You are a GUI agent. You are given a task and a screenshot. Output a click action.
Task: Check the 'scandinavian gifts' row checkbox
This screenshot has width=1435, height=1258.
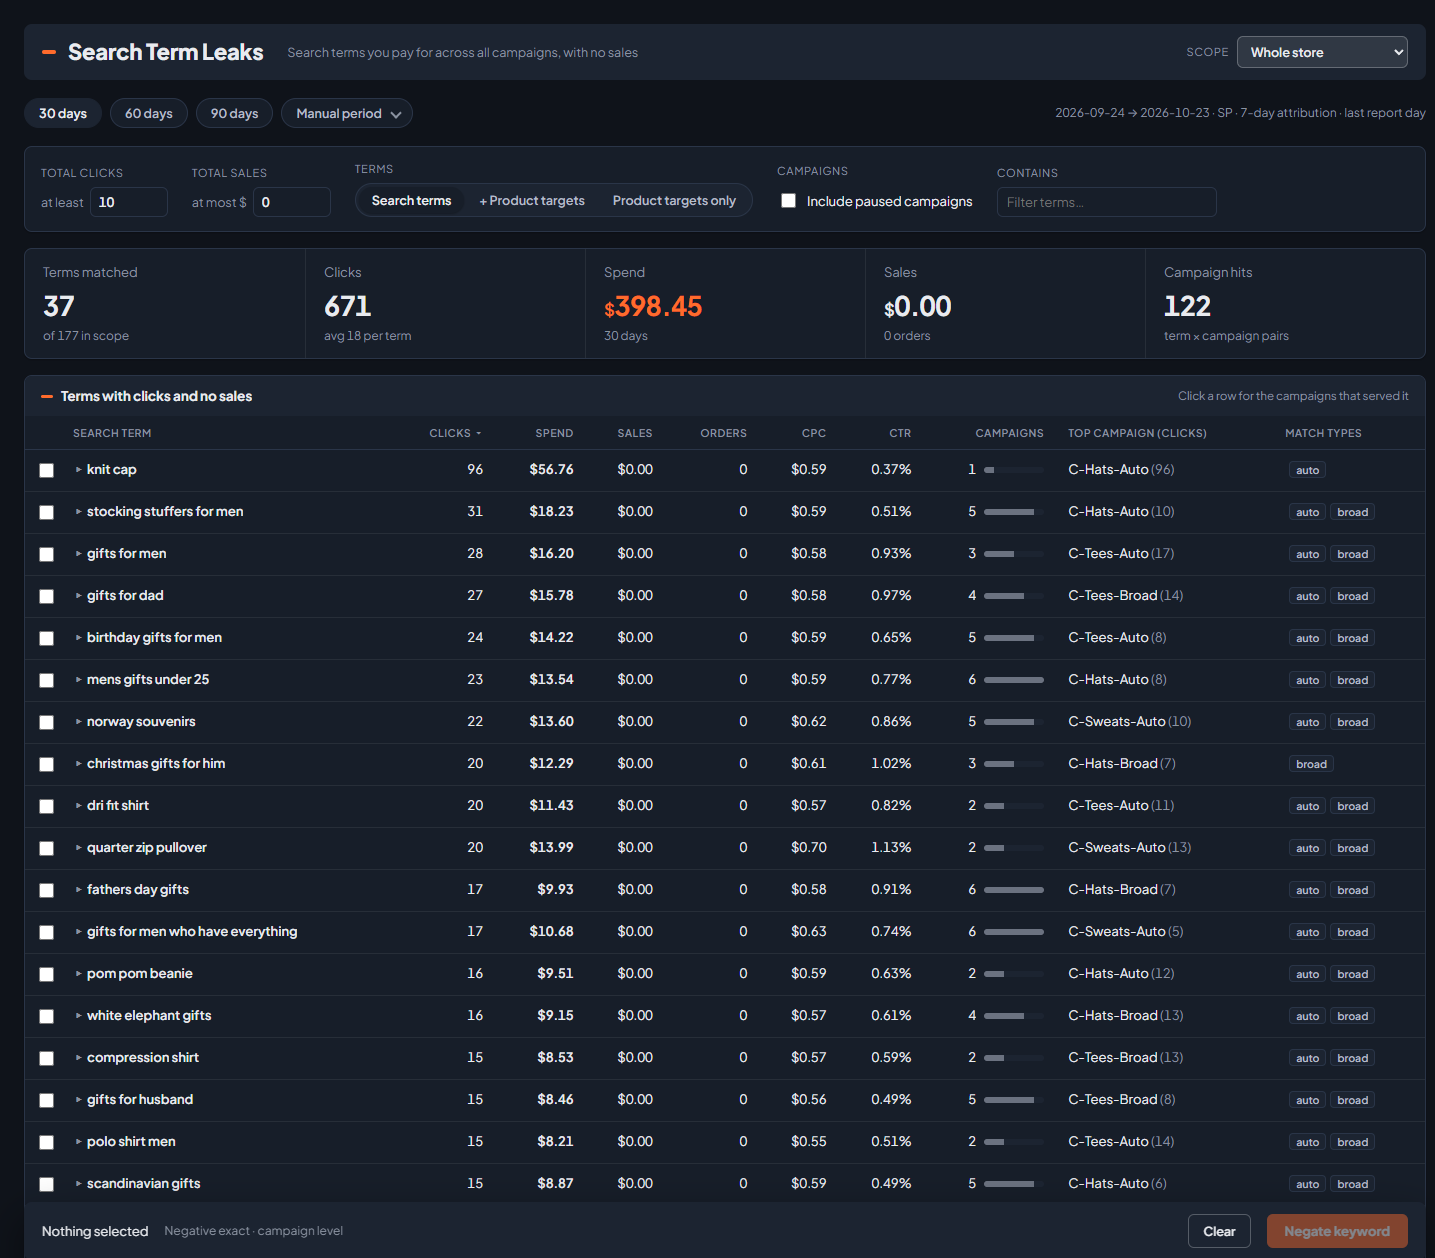pos(46,1184)
